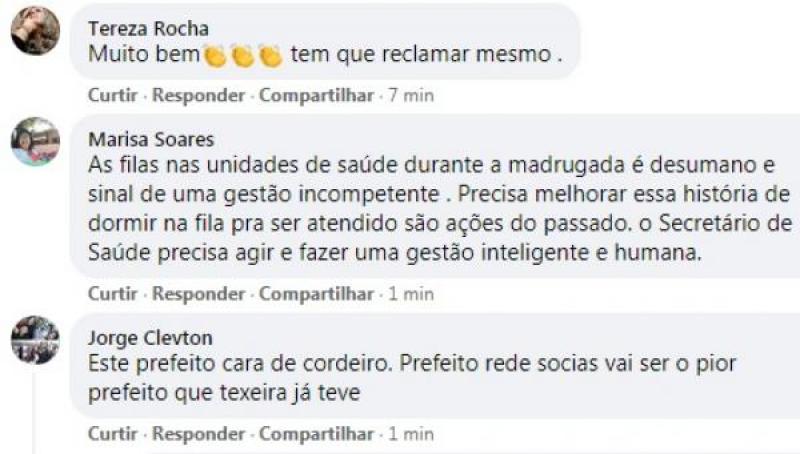
Task: Share Tereza Rocha's comment via Compartilhar
Action: 316,95
